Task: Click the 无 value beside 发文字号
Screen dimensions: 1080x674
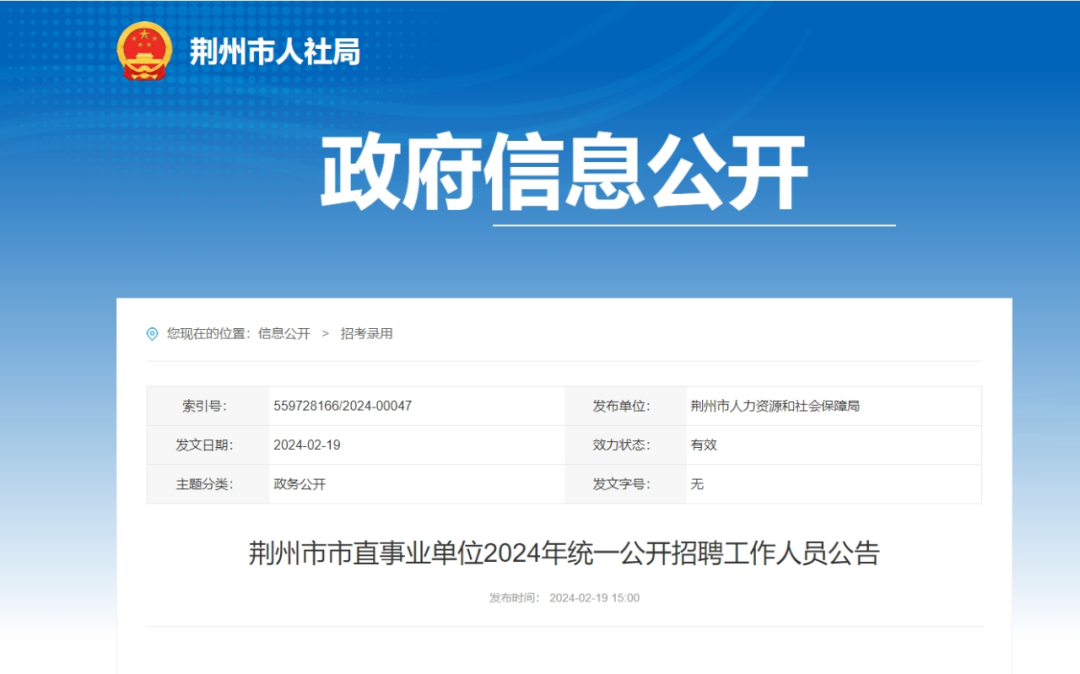Action: (695, 485)
